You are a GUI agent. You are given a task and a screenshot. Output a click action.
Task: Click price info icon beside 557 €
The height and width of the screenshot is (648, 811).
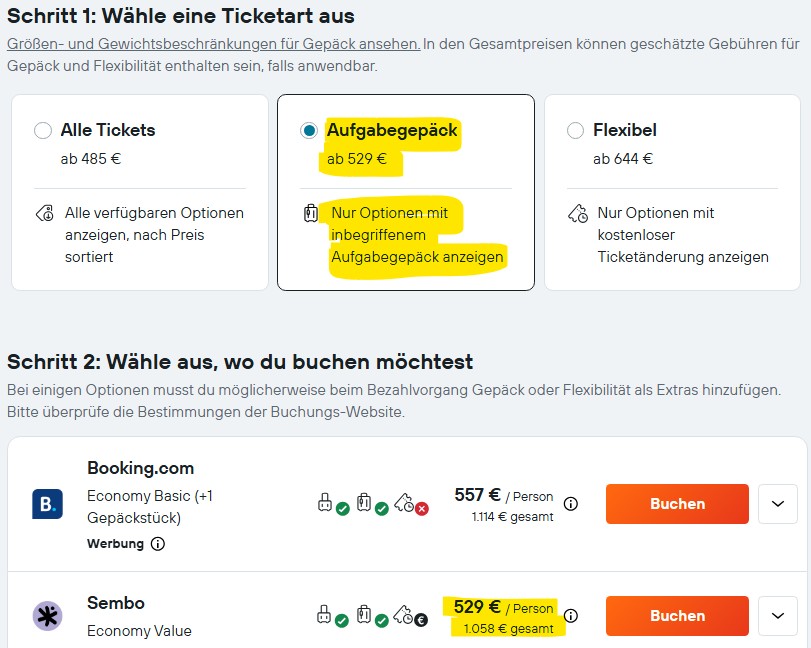pos(571,504)
